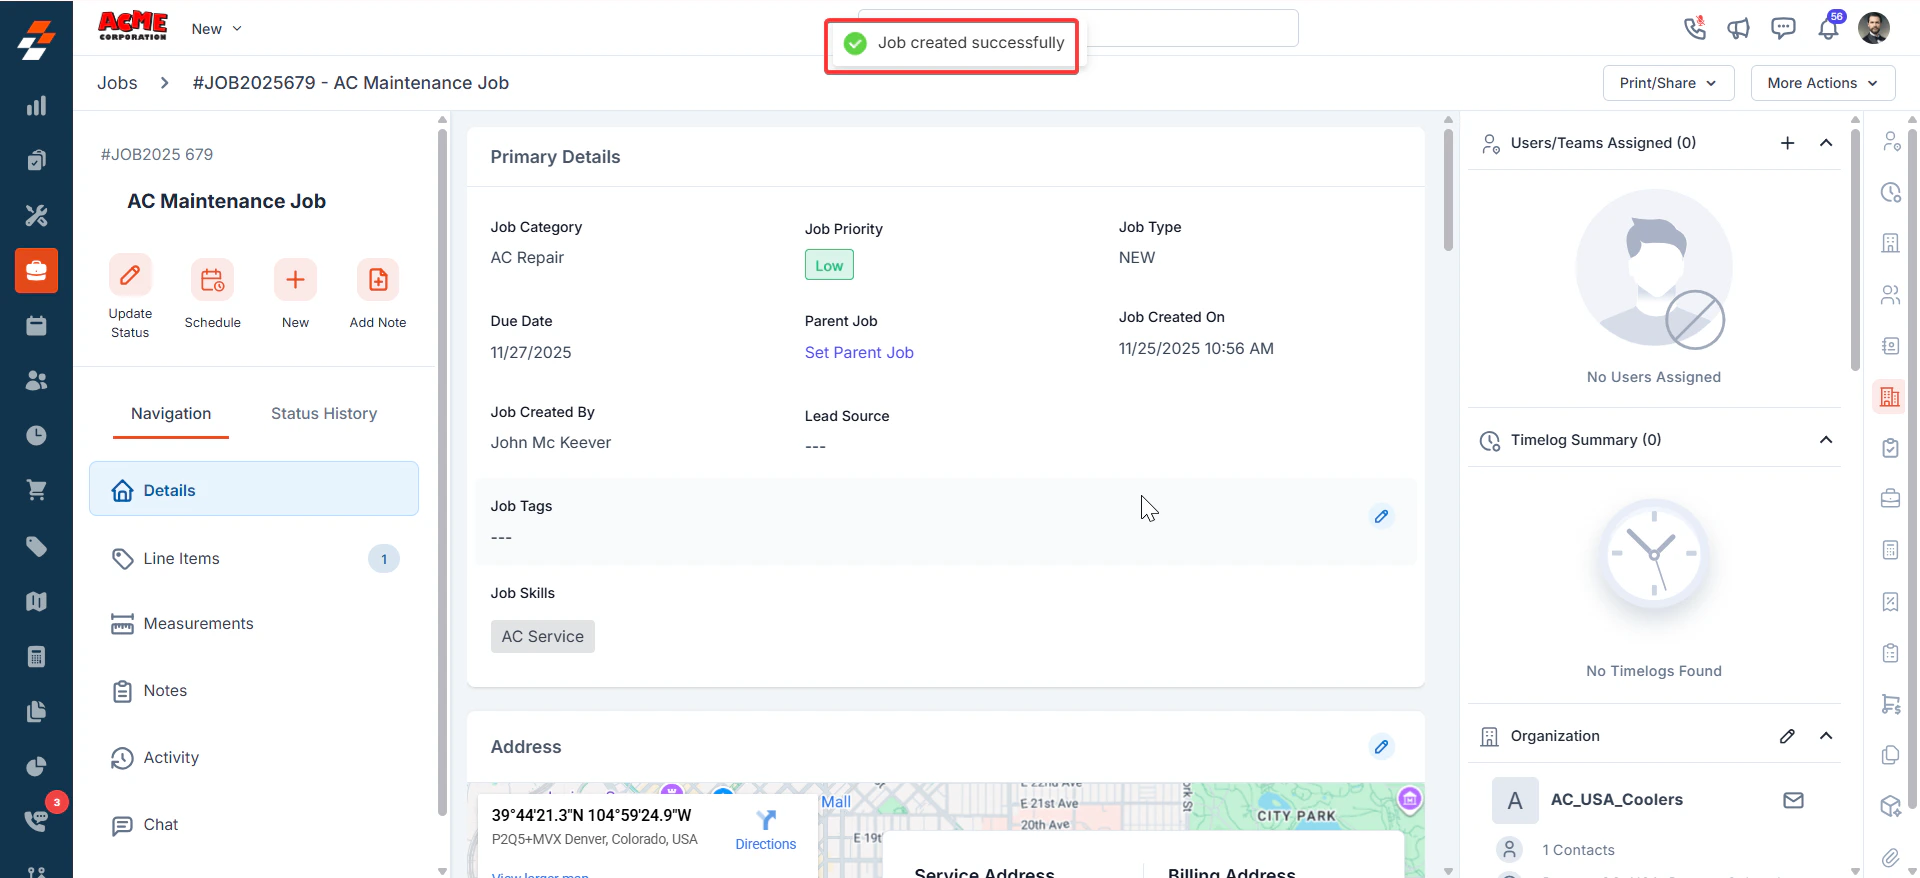Open the clock timesheet icon in left sidebar
1920x878 pixels.
(x=36, y=435)
